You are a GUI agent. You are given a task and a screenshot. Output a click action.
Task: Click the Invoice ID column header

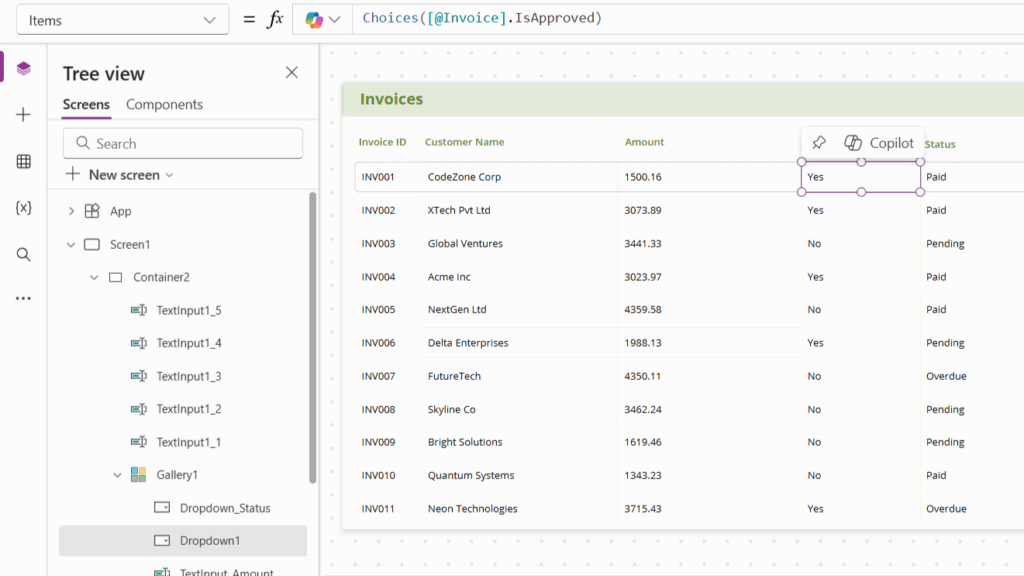pyautogui.click(x=382, y=142)
